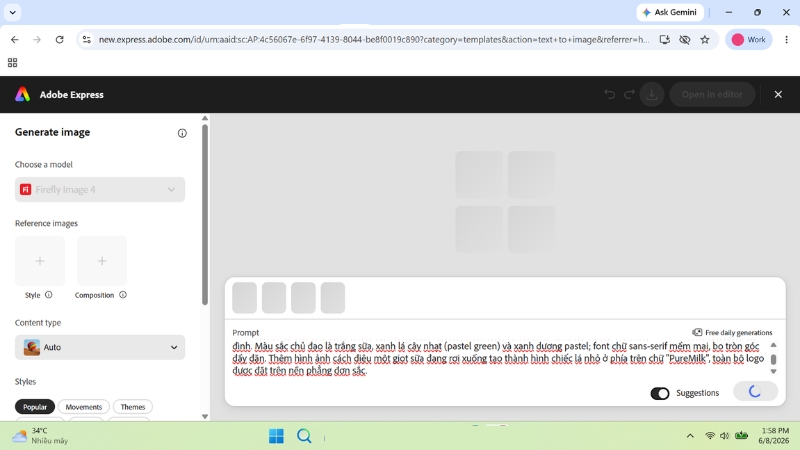
Task: Open the Content type Auto dropdown
Action: [100, 347]
